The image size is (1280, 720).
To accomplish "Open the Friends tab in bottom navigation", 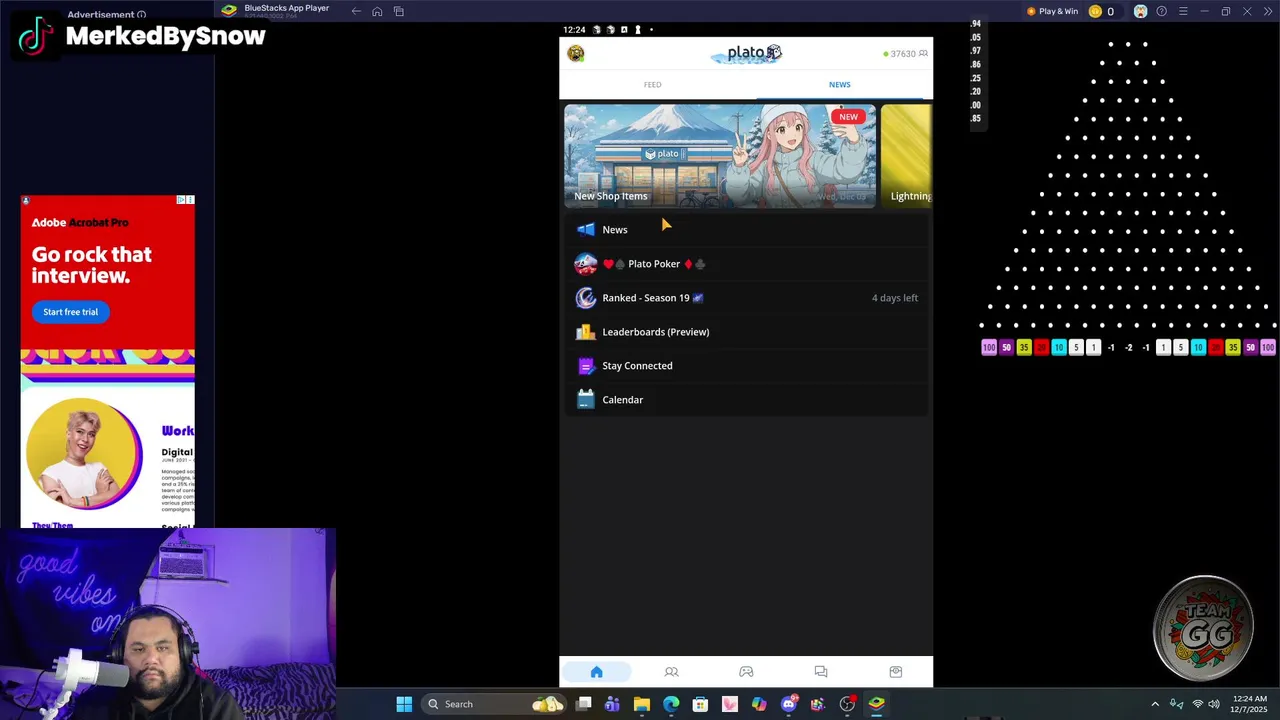I will click(671, 672).
